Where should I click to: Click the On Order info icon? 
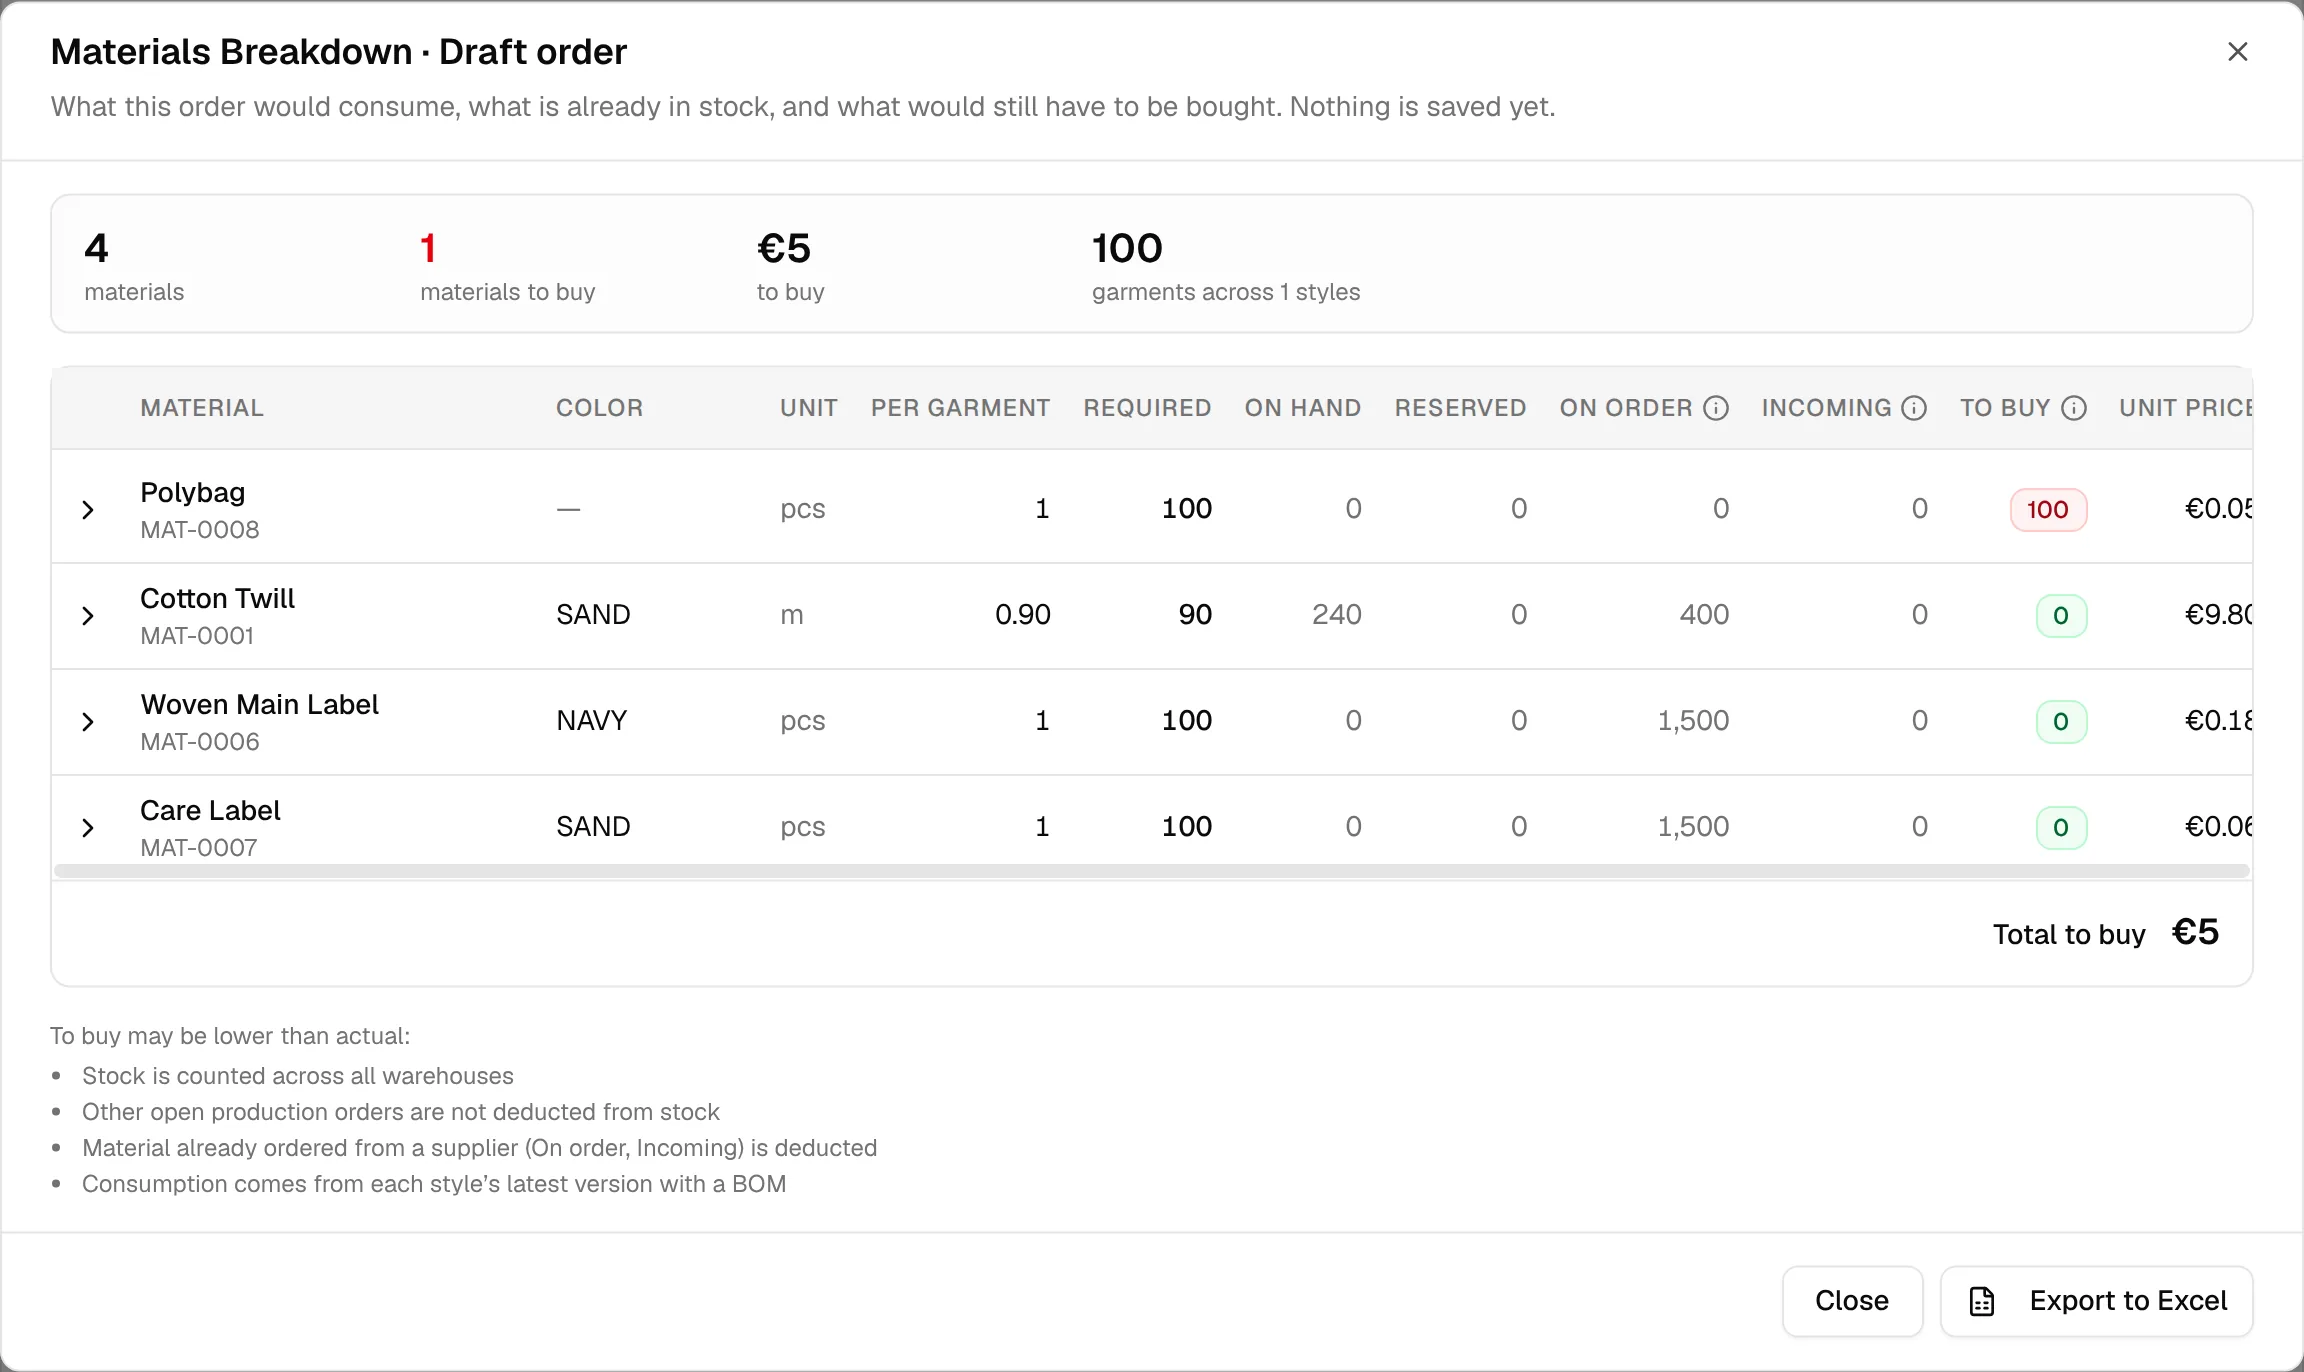coord(1716,408)
